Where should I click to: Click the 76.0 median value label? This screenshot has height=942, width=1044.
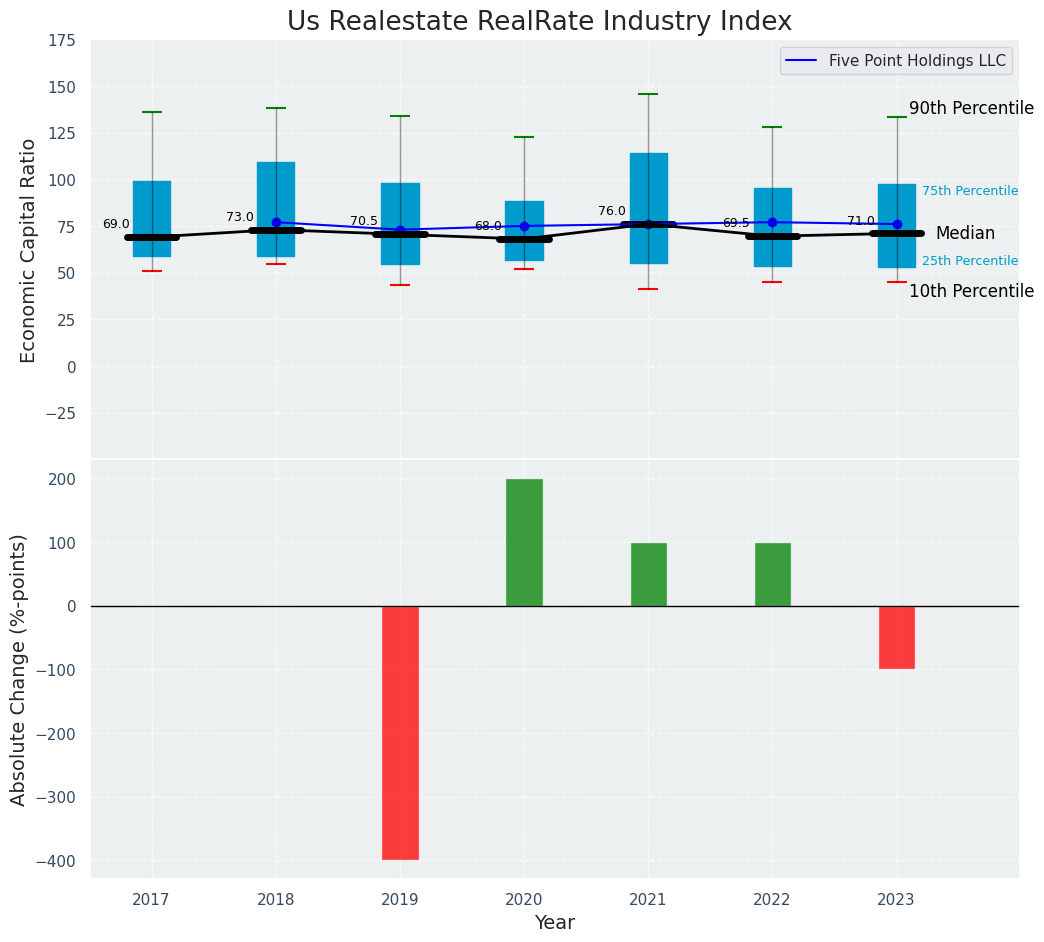[612, 211]
